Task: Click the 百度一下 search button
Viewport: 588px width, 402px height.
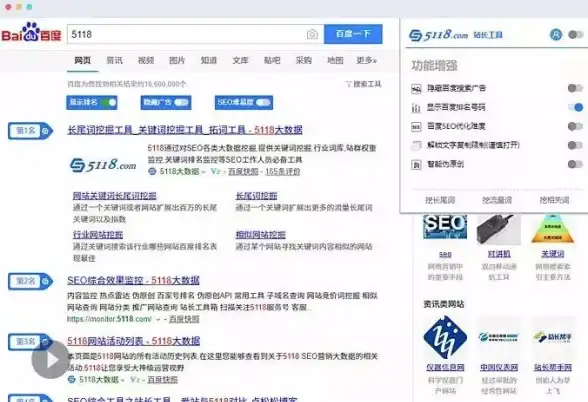Action: click(353, 34)
